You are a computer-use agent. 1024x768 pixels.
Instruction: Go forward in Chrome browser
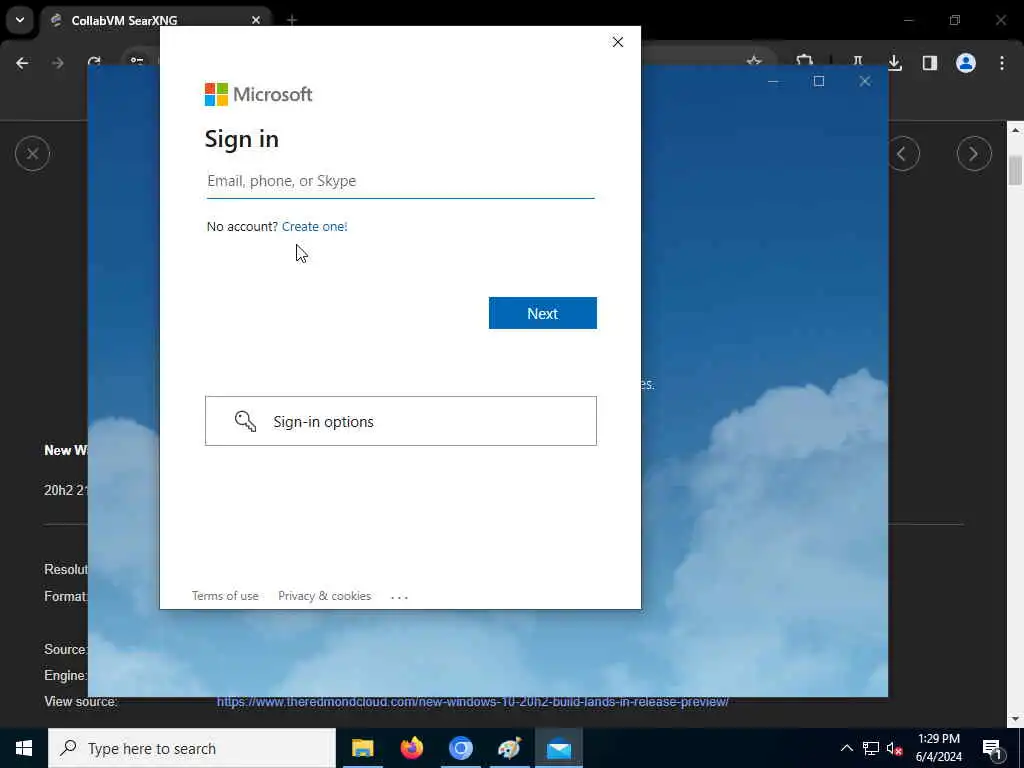(58, 63)
